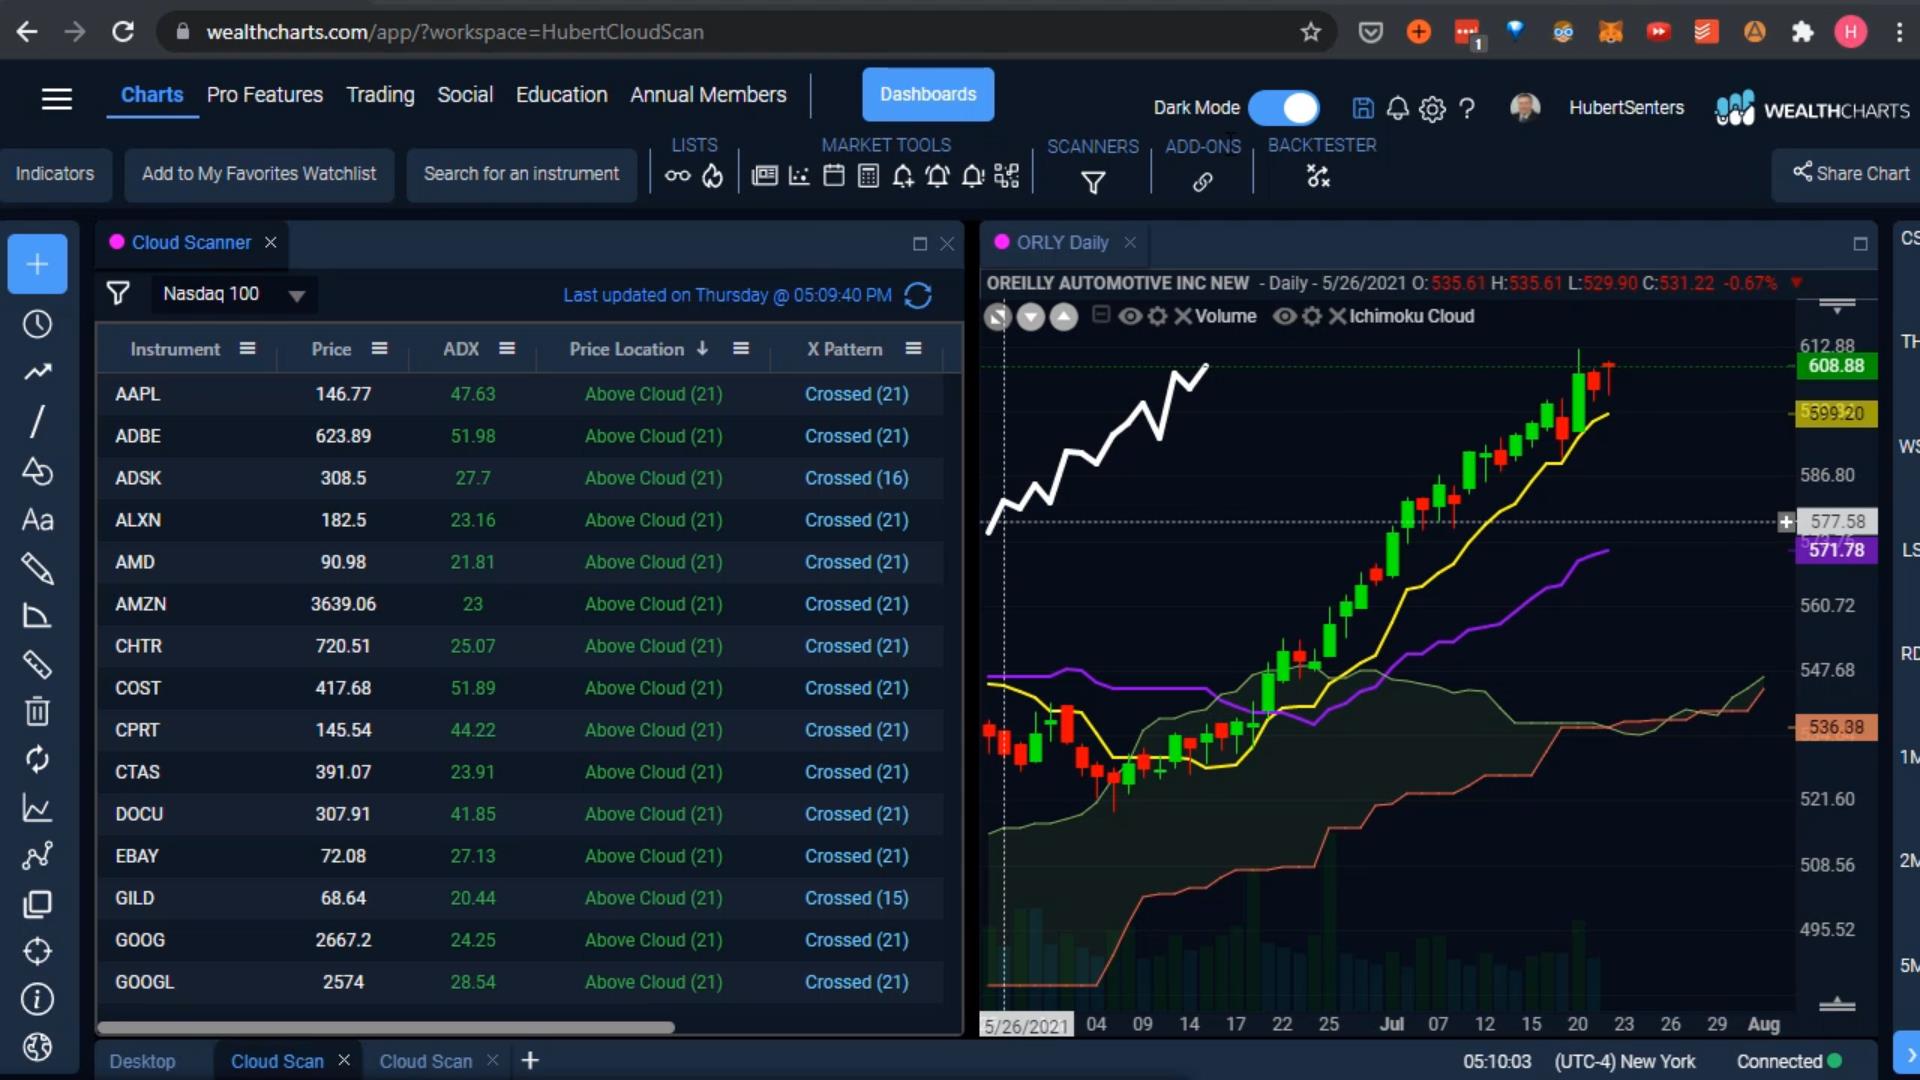Open the economic calendar icon

click(x=834, y=177)
